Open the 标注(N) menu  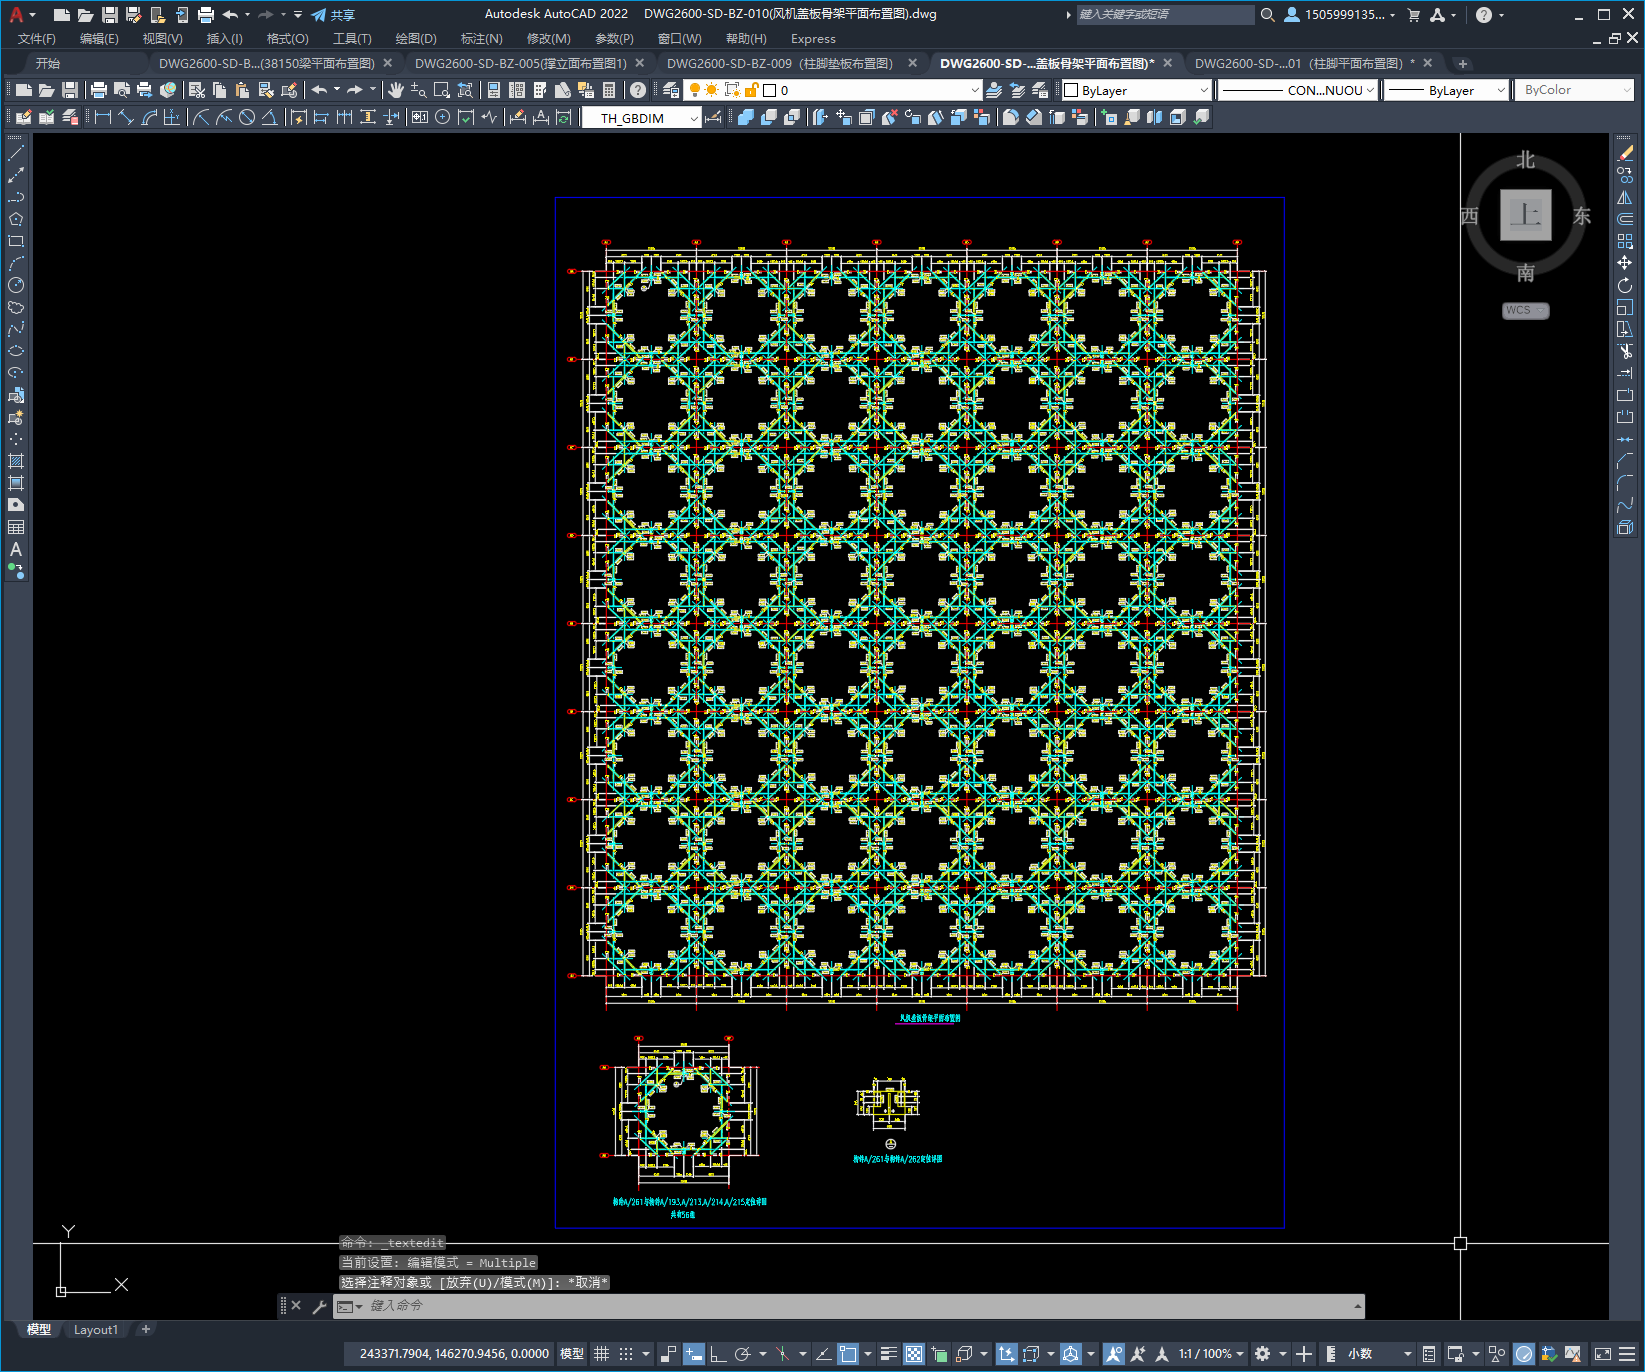tap(481, 39)
